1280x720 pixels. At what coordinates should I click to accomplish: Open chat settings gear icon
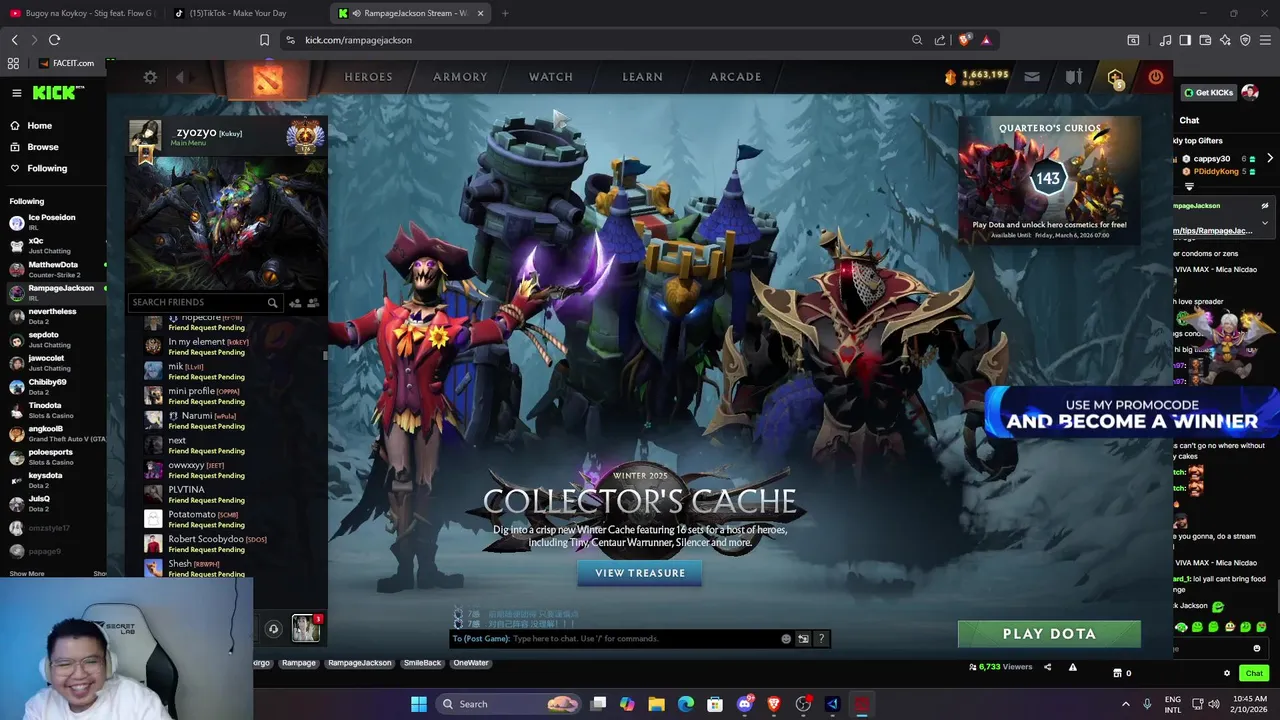pos(1227,673)
